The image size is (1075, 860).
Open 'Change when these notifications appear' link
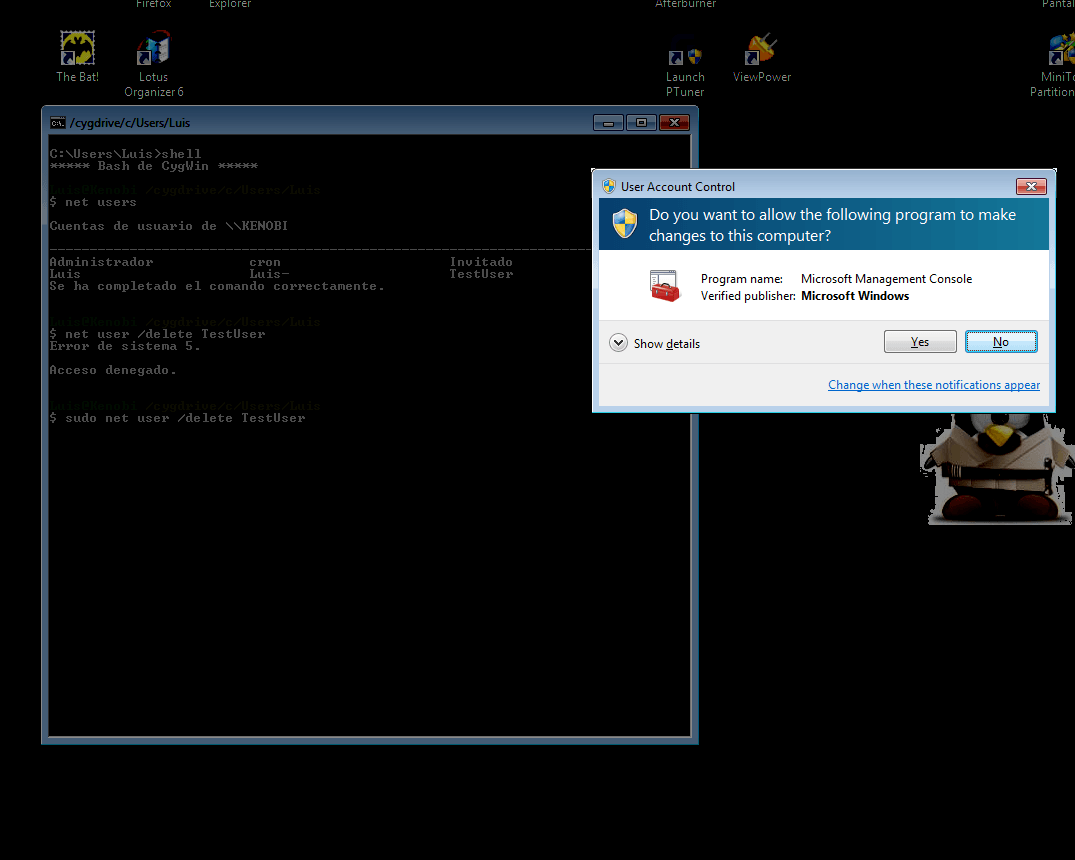(x=933, y=385)
